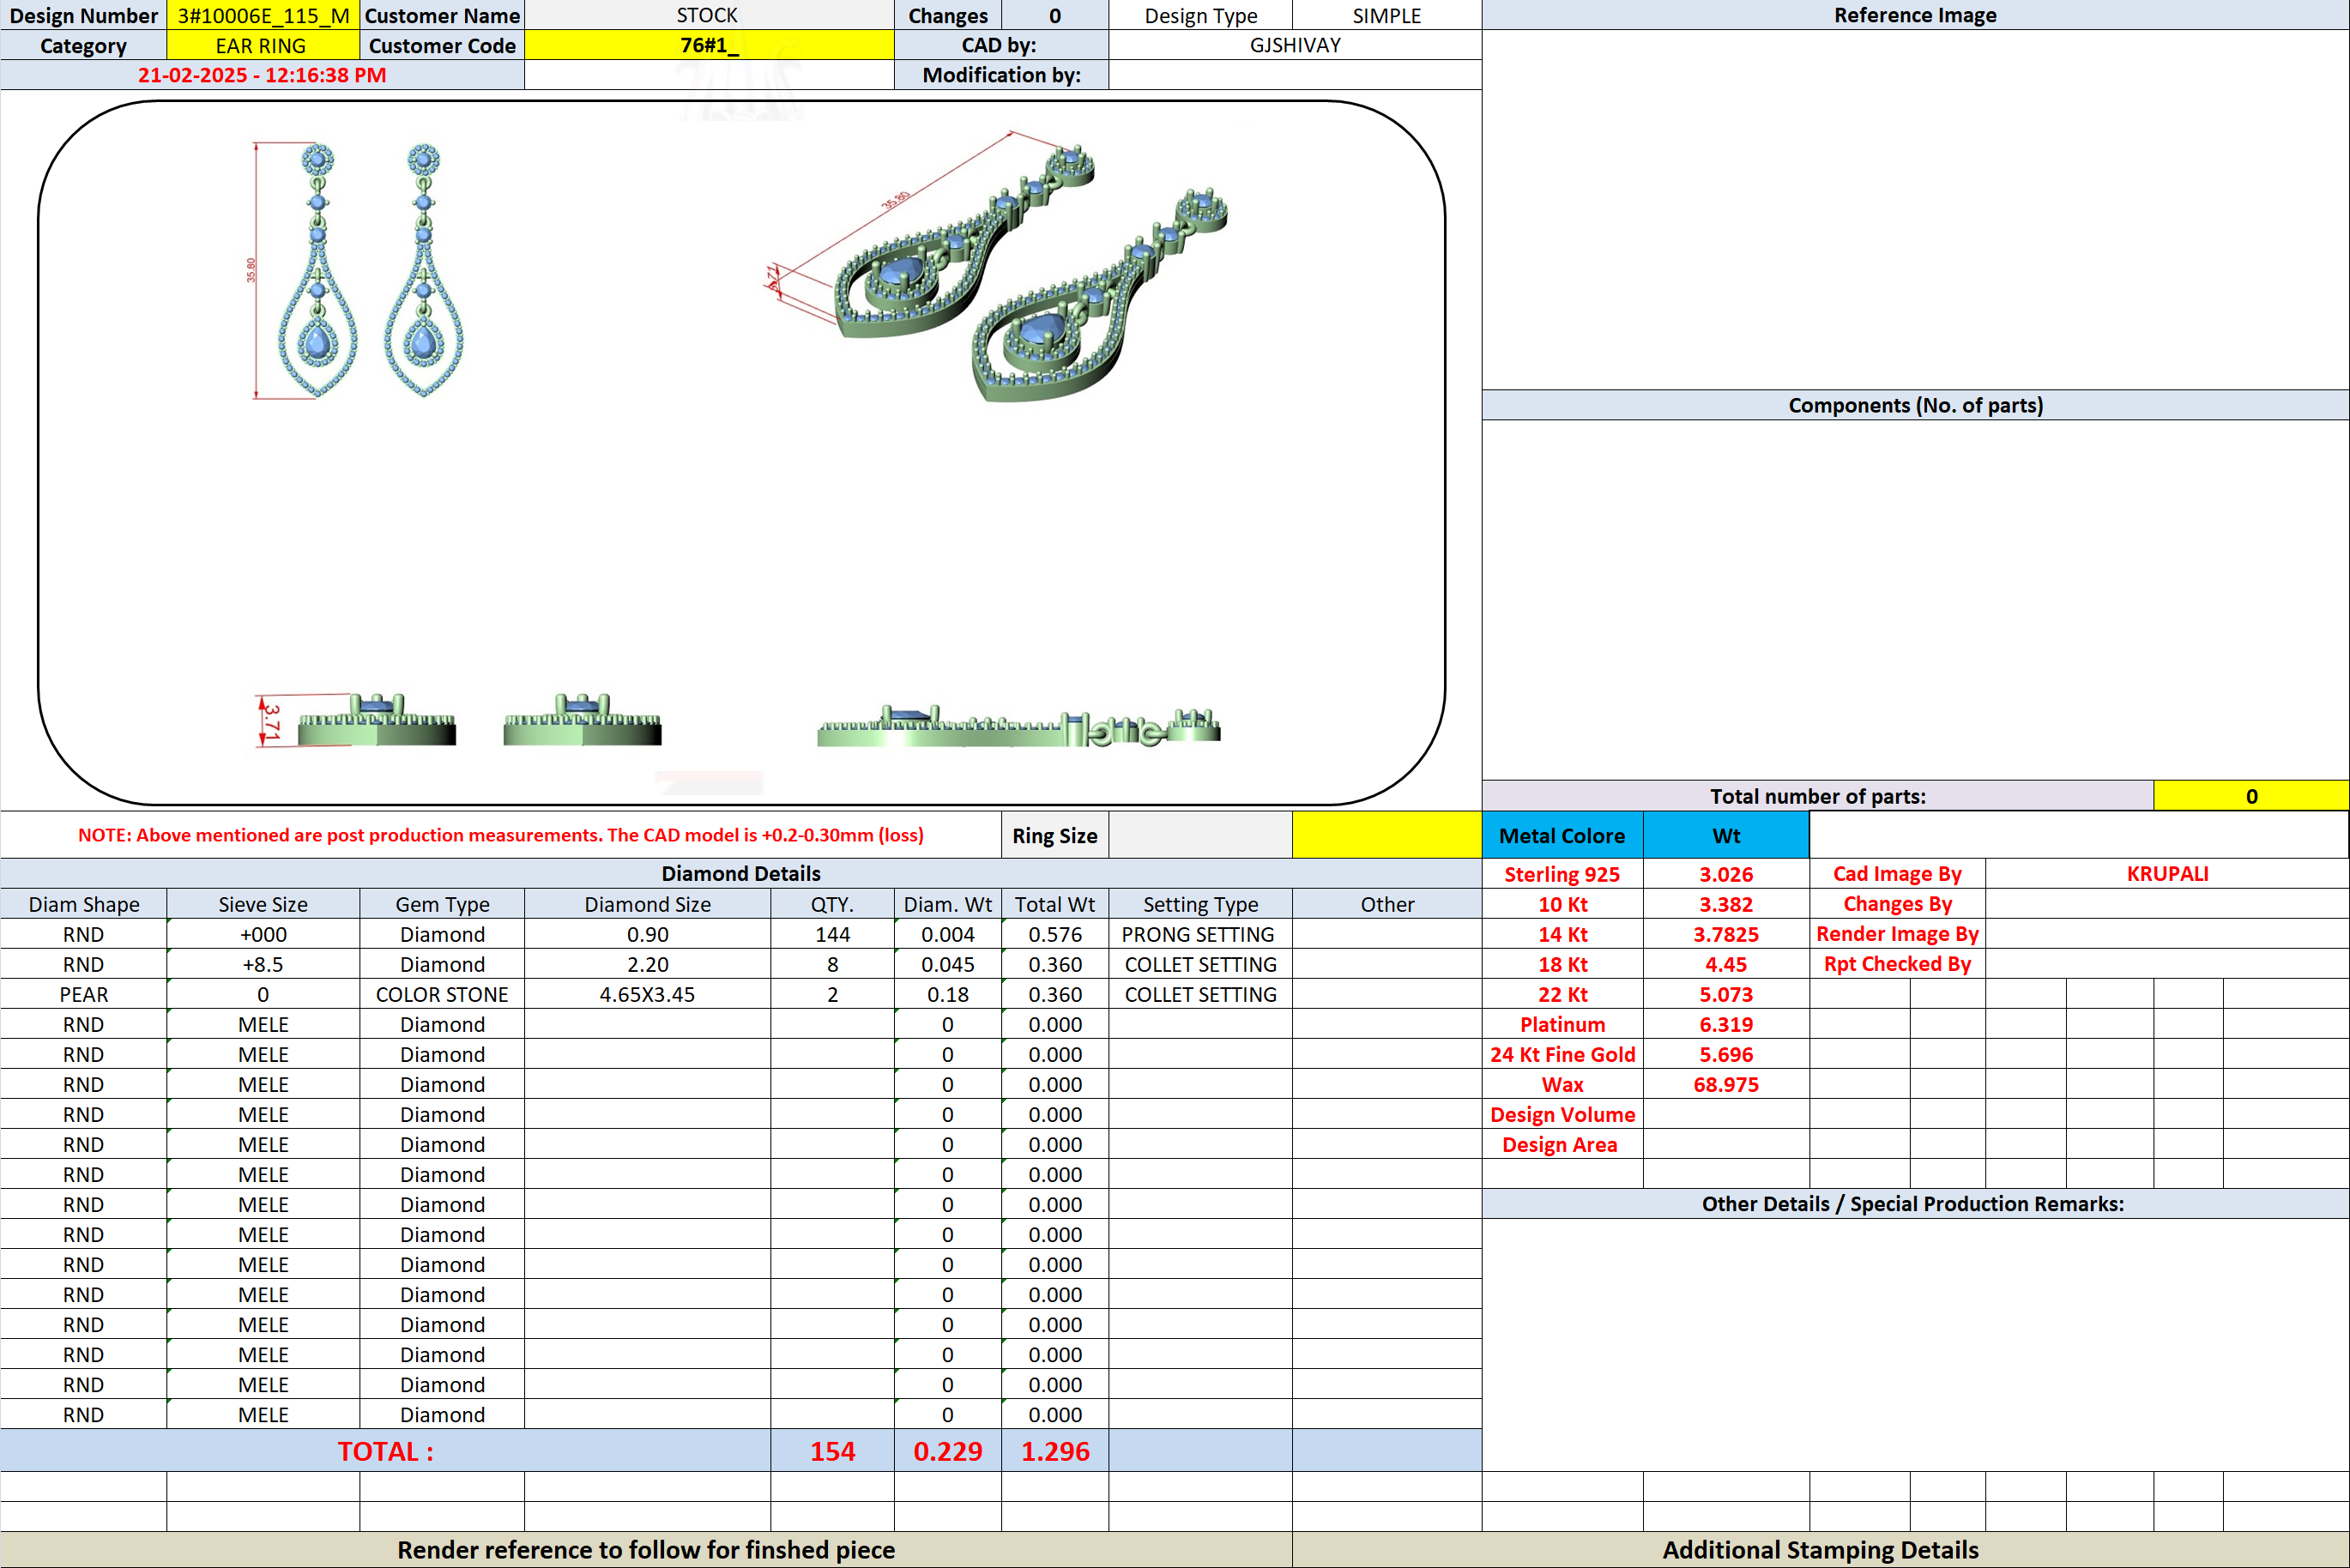
Task: Click the SIMPLE design type cell
Action: click(1387, 15)
